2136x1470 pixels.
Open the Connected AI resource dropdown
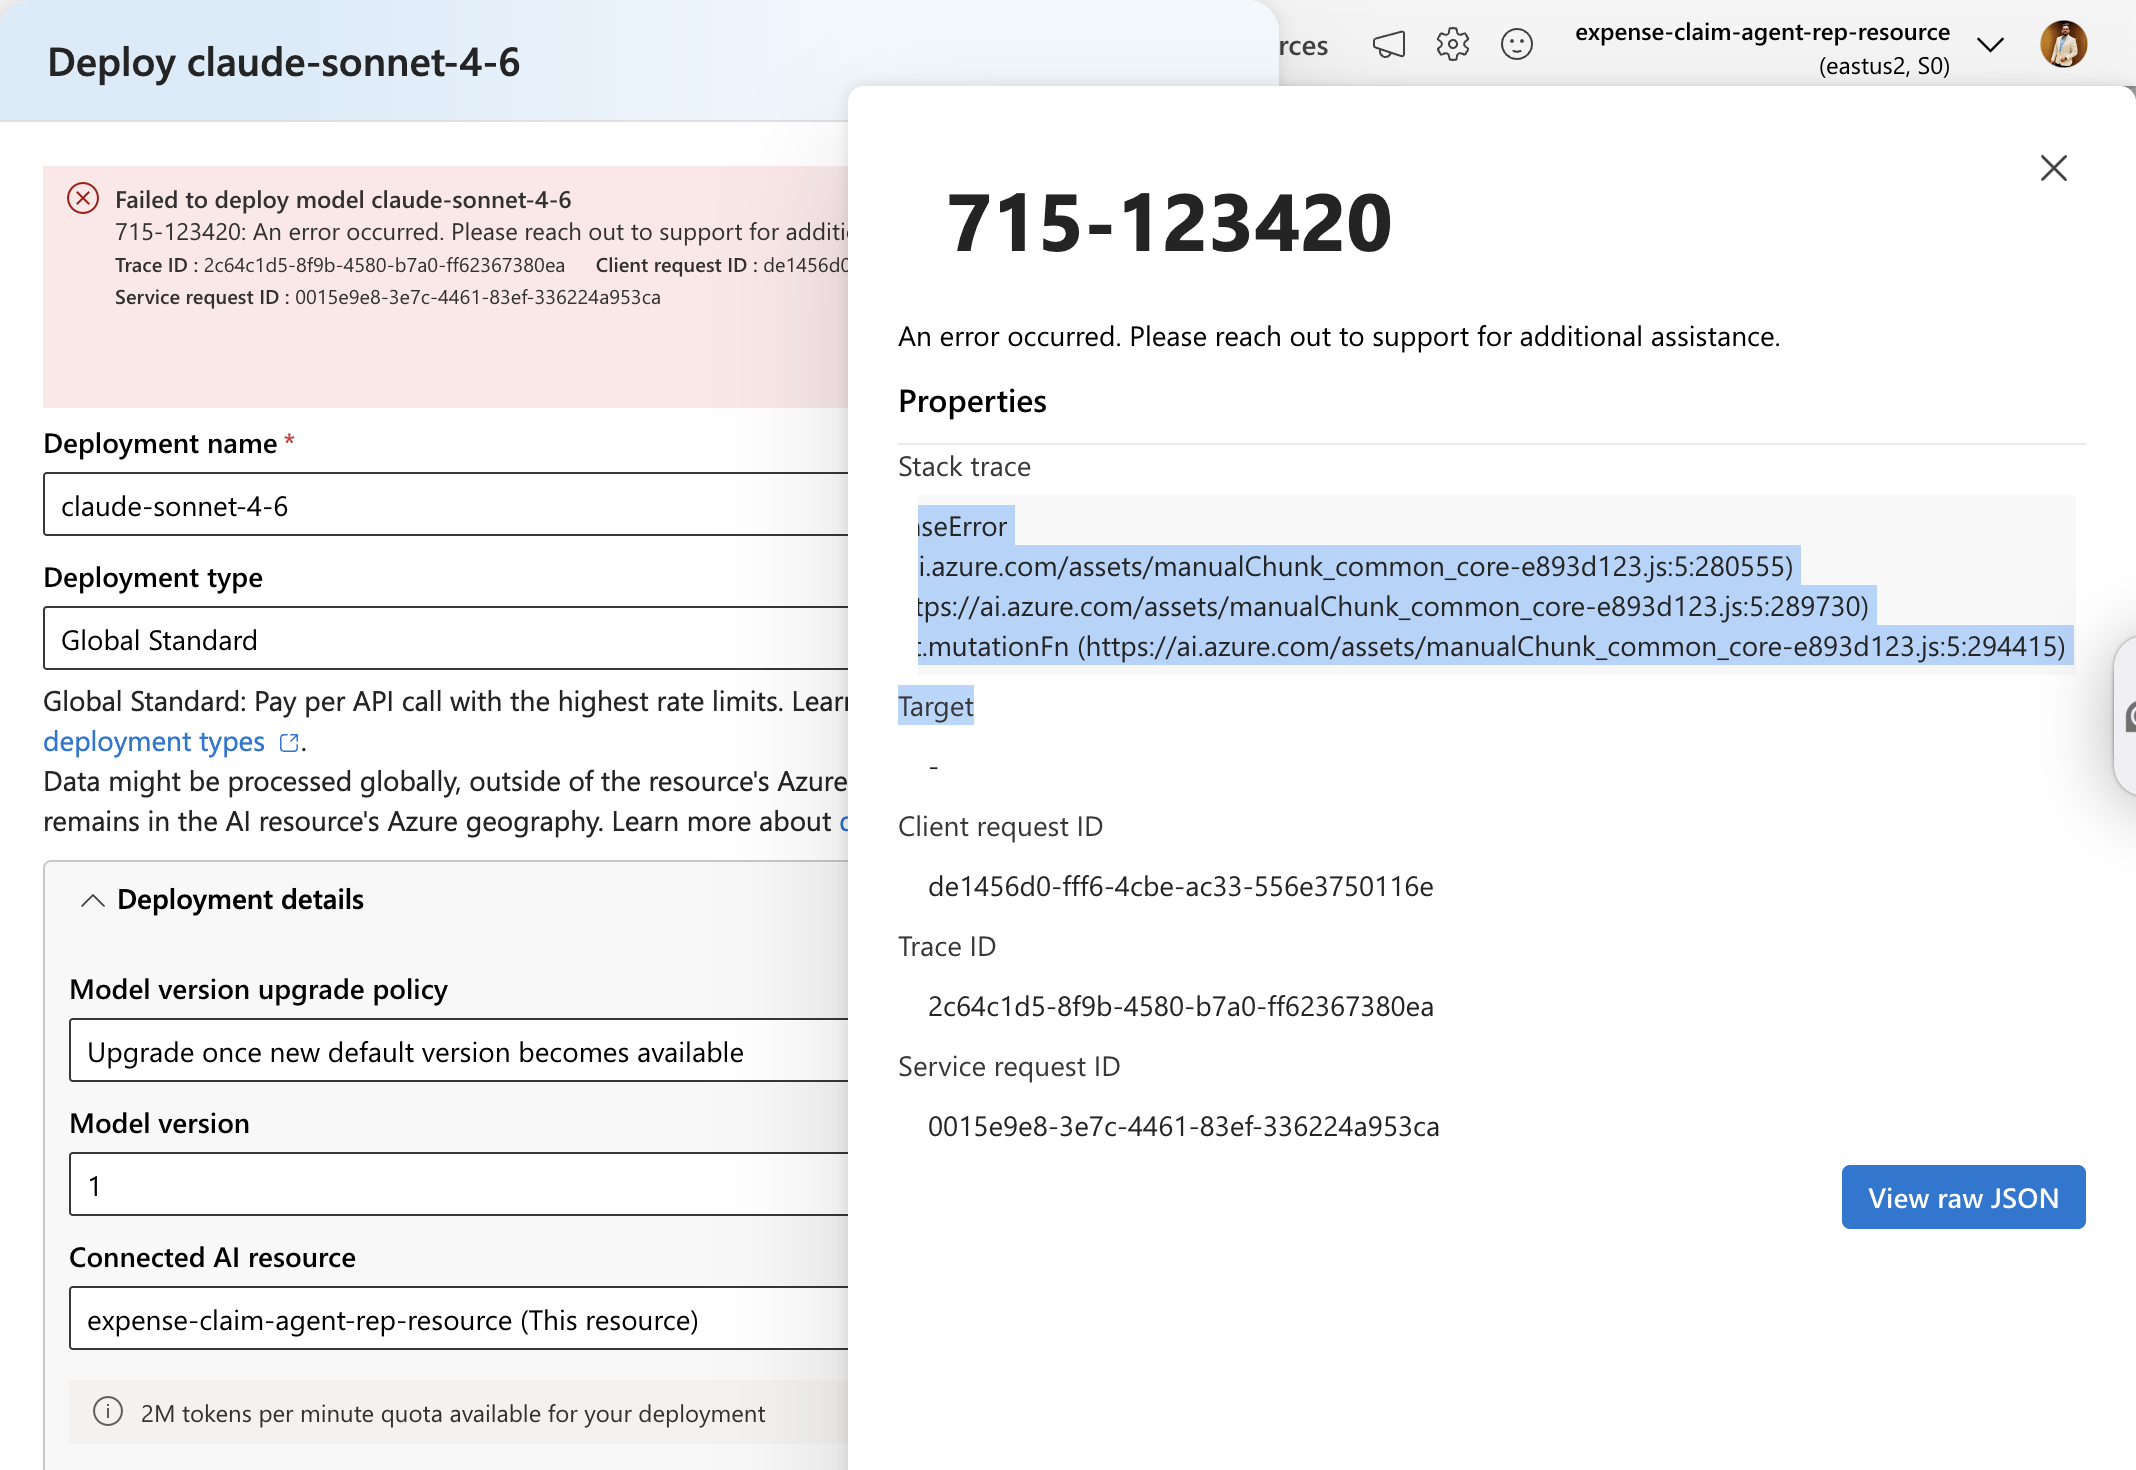[459, 1318]
